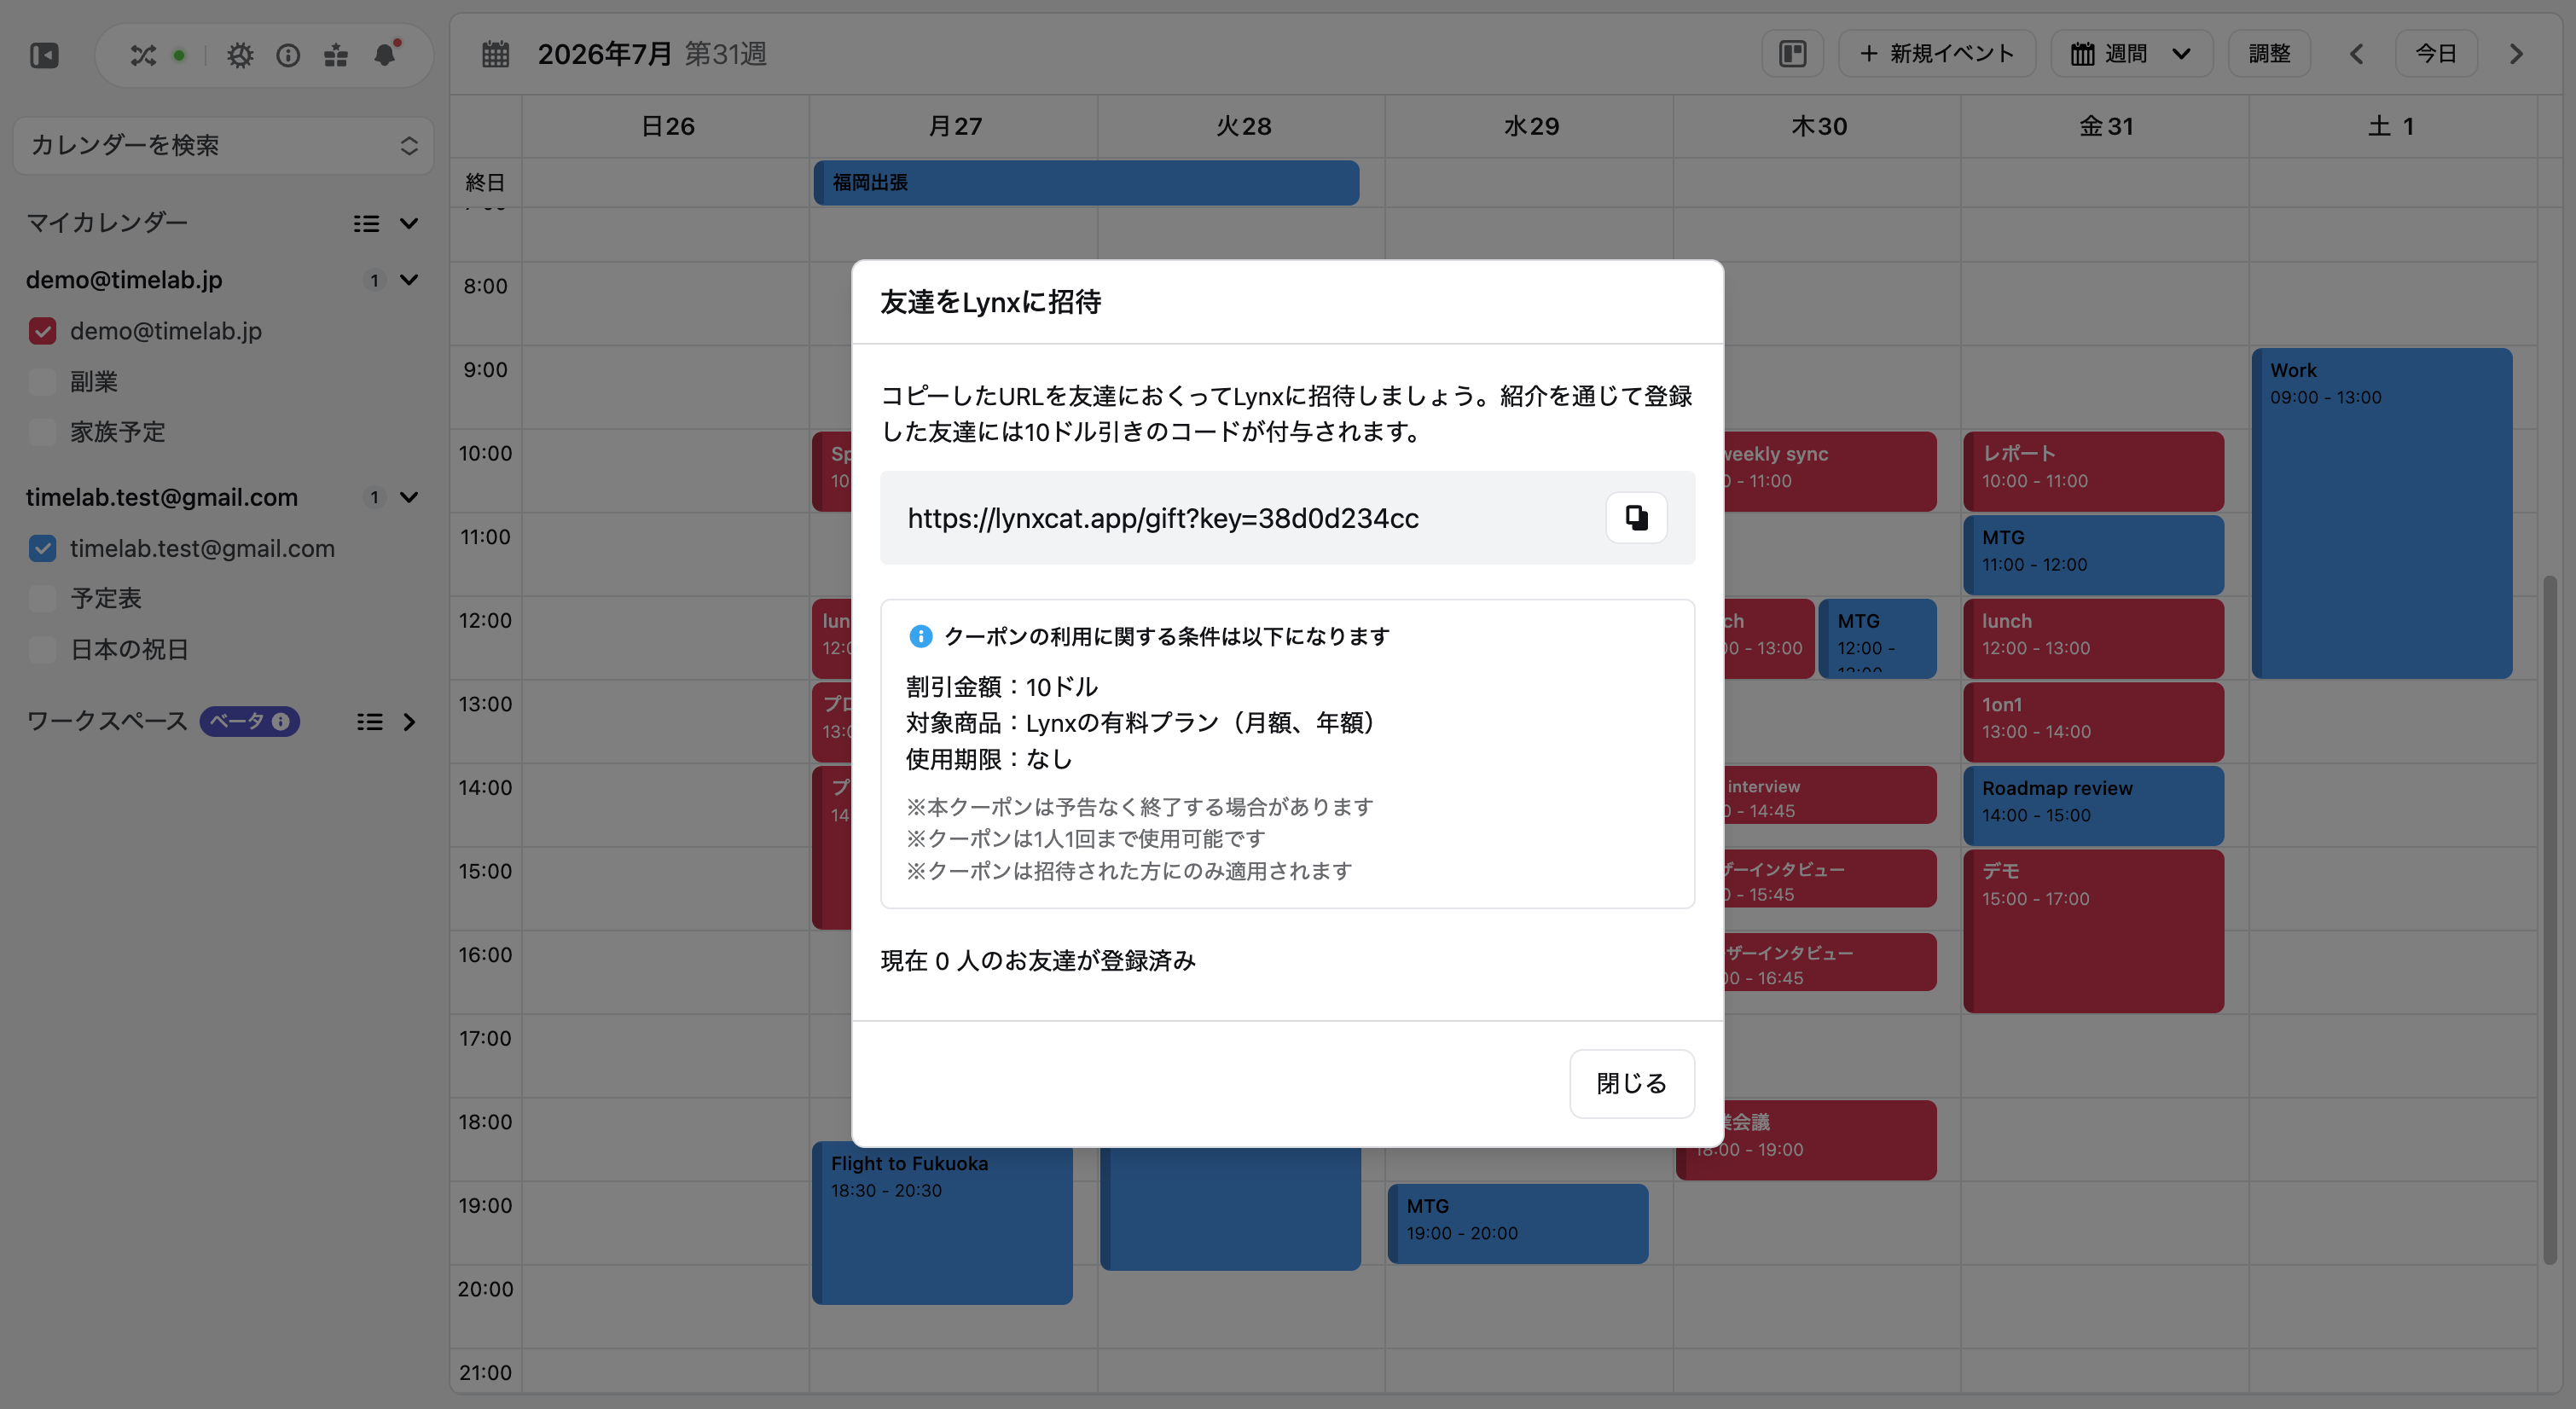Click the shuffle arrows icon

[143, 55]
